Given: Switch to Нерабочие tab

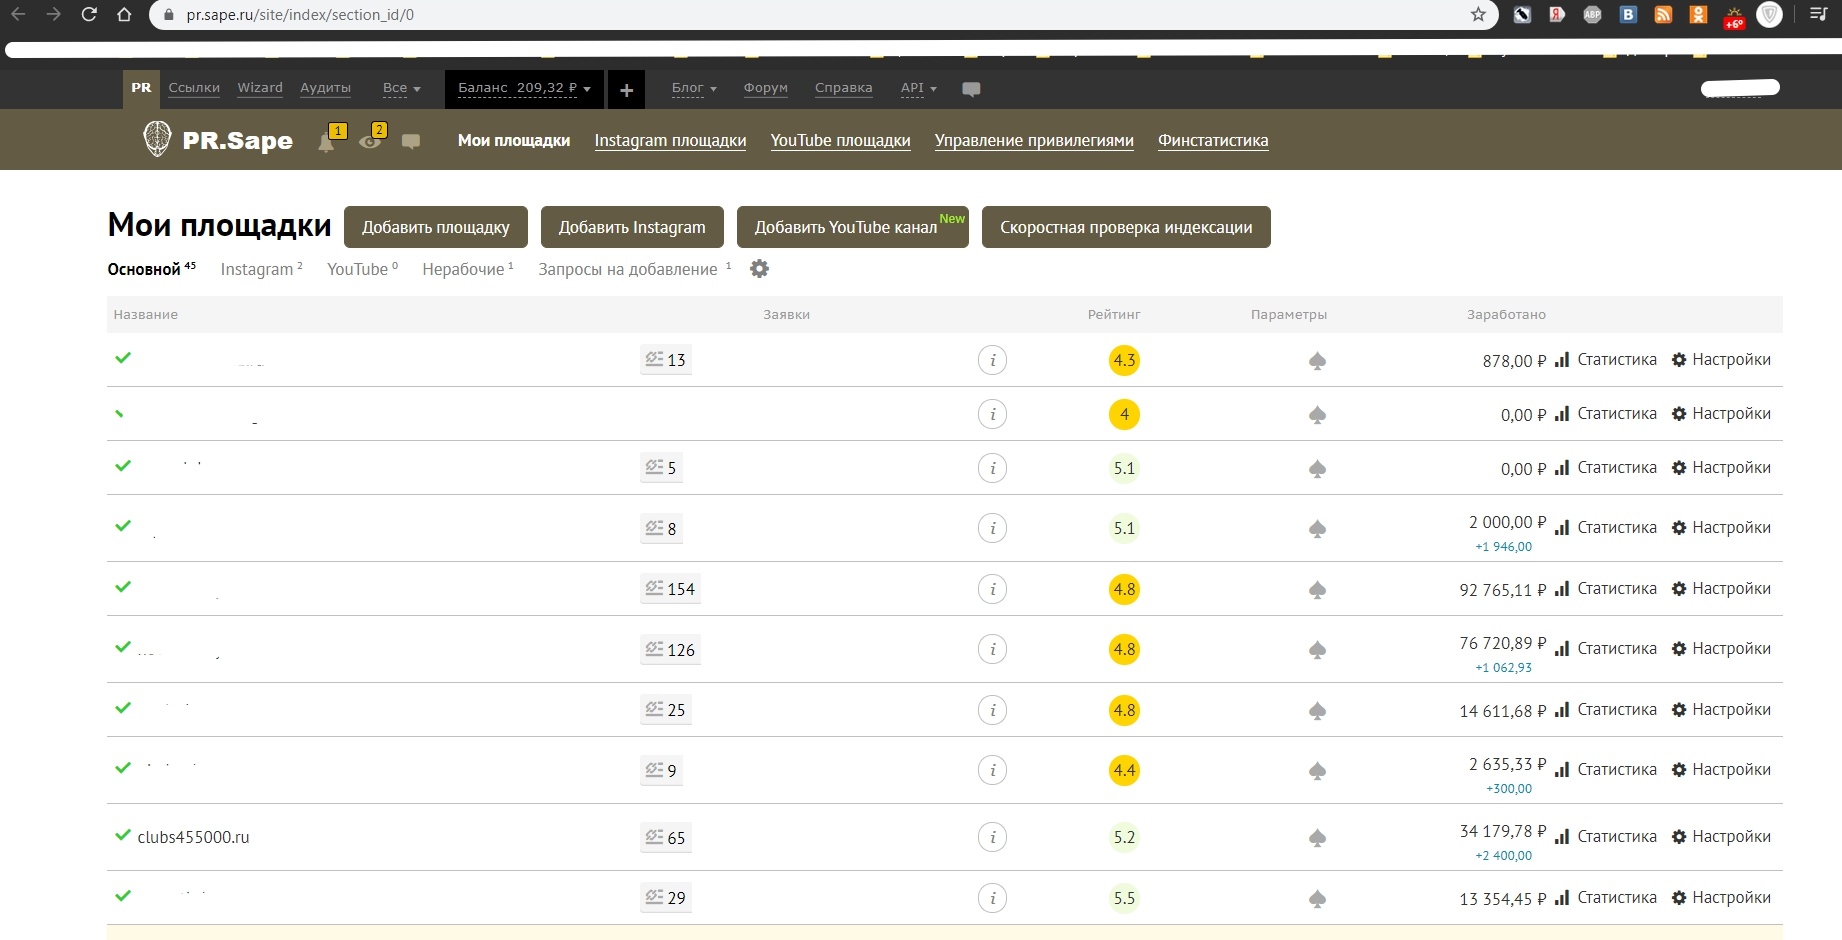Looking at the screenshot, I should (x=468, y=269).
